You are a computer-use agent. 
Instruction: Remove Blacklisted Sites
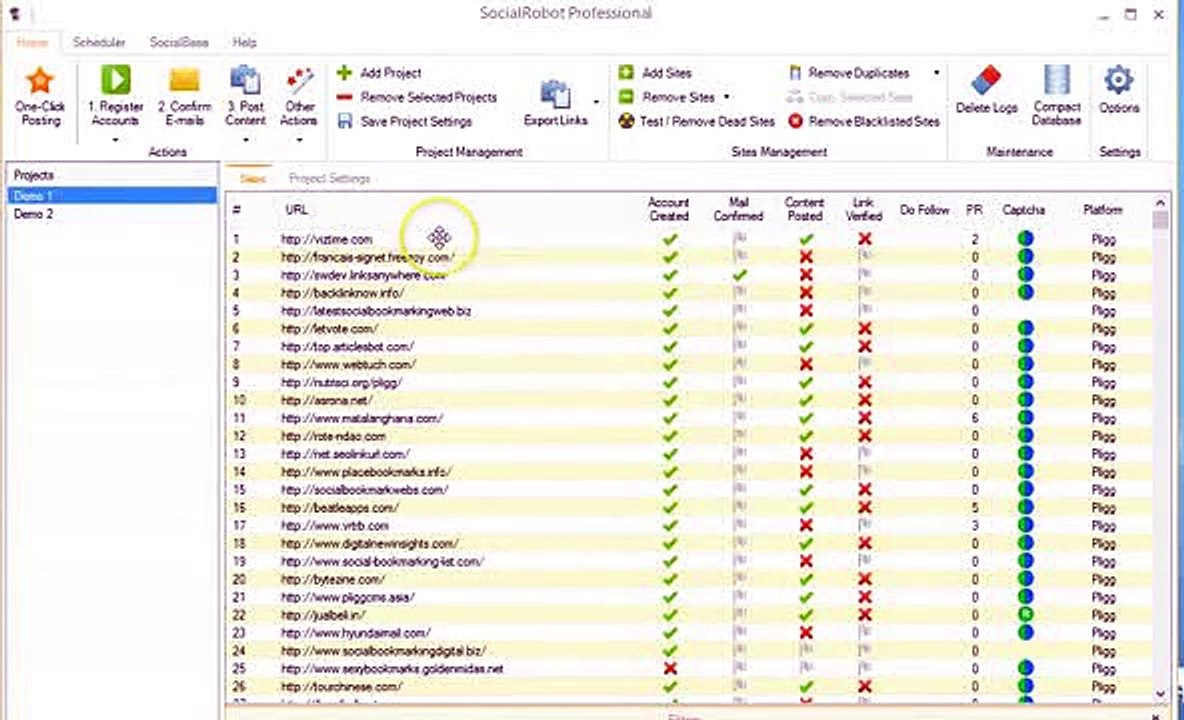pos(864,121)
